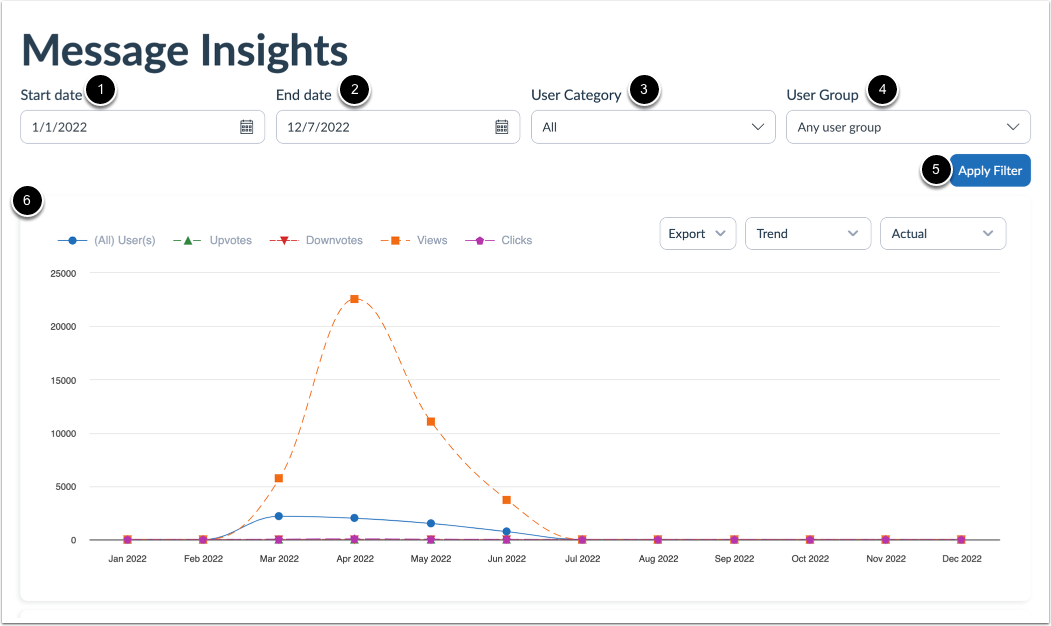Image resolution: width=1051 pixels, height=626 pixels.
Task: Open the User Category dropdown
Action: tap(652, 126)
